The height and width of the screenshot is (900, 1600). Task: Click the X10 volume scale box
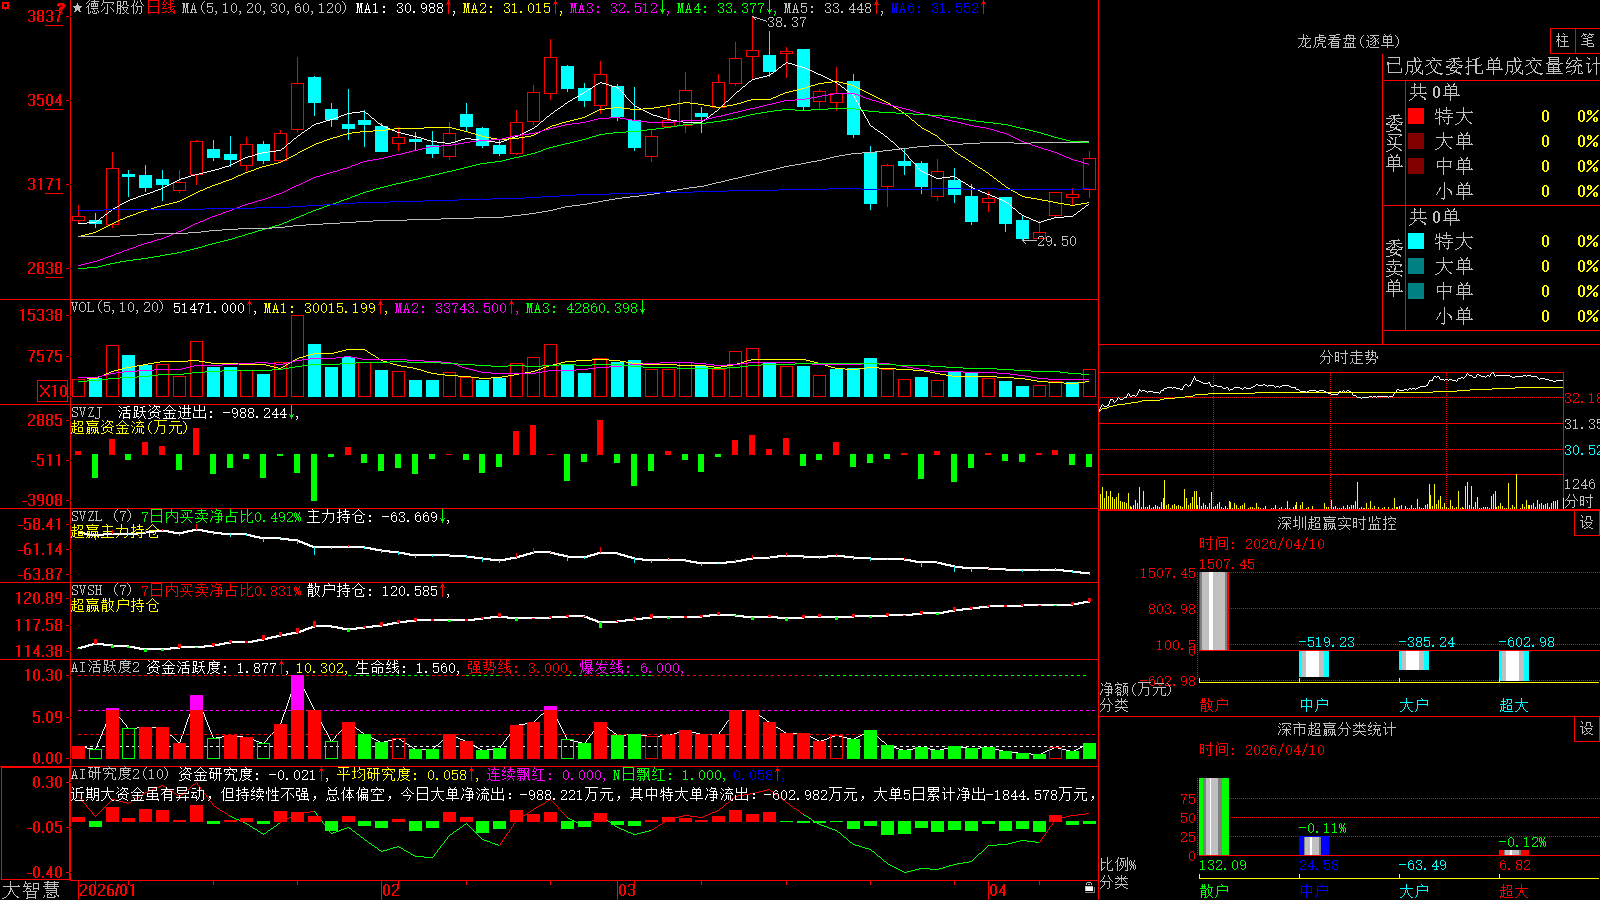click(53, 391)
